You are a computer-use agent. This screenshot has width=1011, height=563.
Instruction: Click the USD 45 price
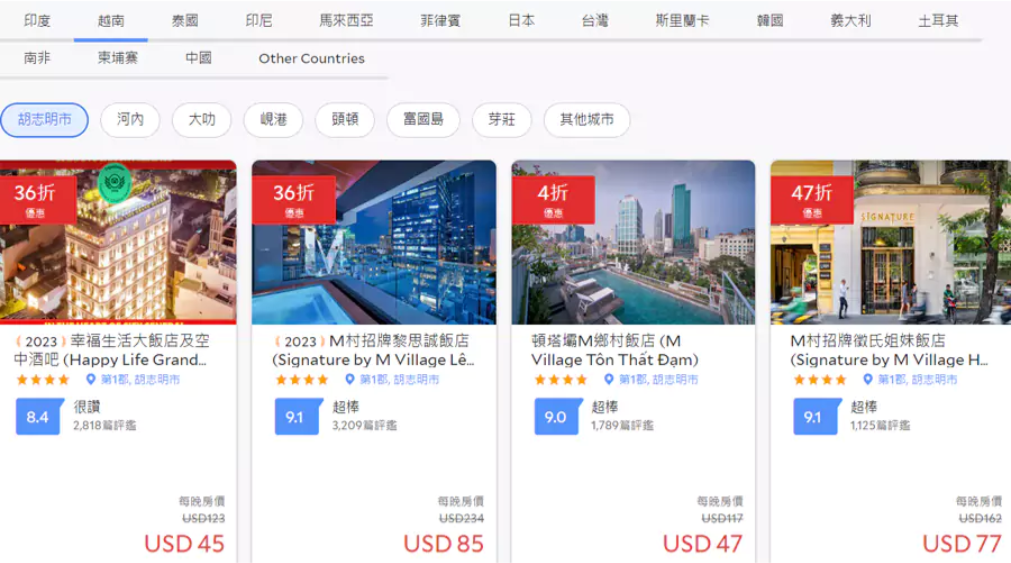click(x=184, y=544)
